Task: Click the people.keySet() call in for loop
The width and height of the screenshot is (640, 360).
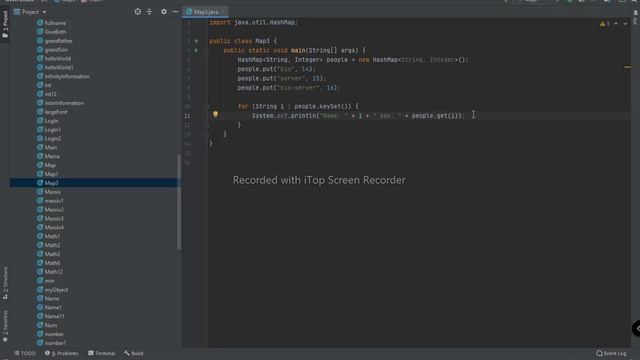Action: click(323, 107)
